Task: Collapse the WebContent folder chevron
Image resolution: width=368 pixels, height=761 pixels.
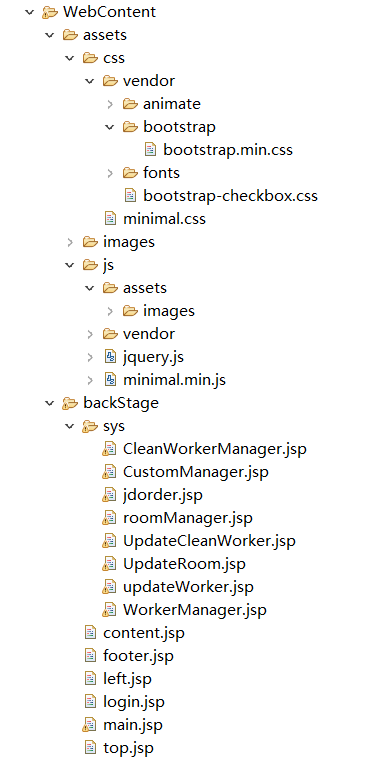Action: click(30, 12)
